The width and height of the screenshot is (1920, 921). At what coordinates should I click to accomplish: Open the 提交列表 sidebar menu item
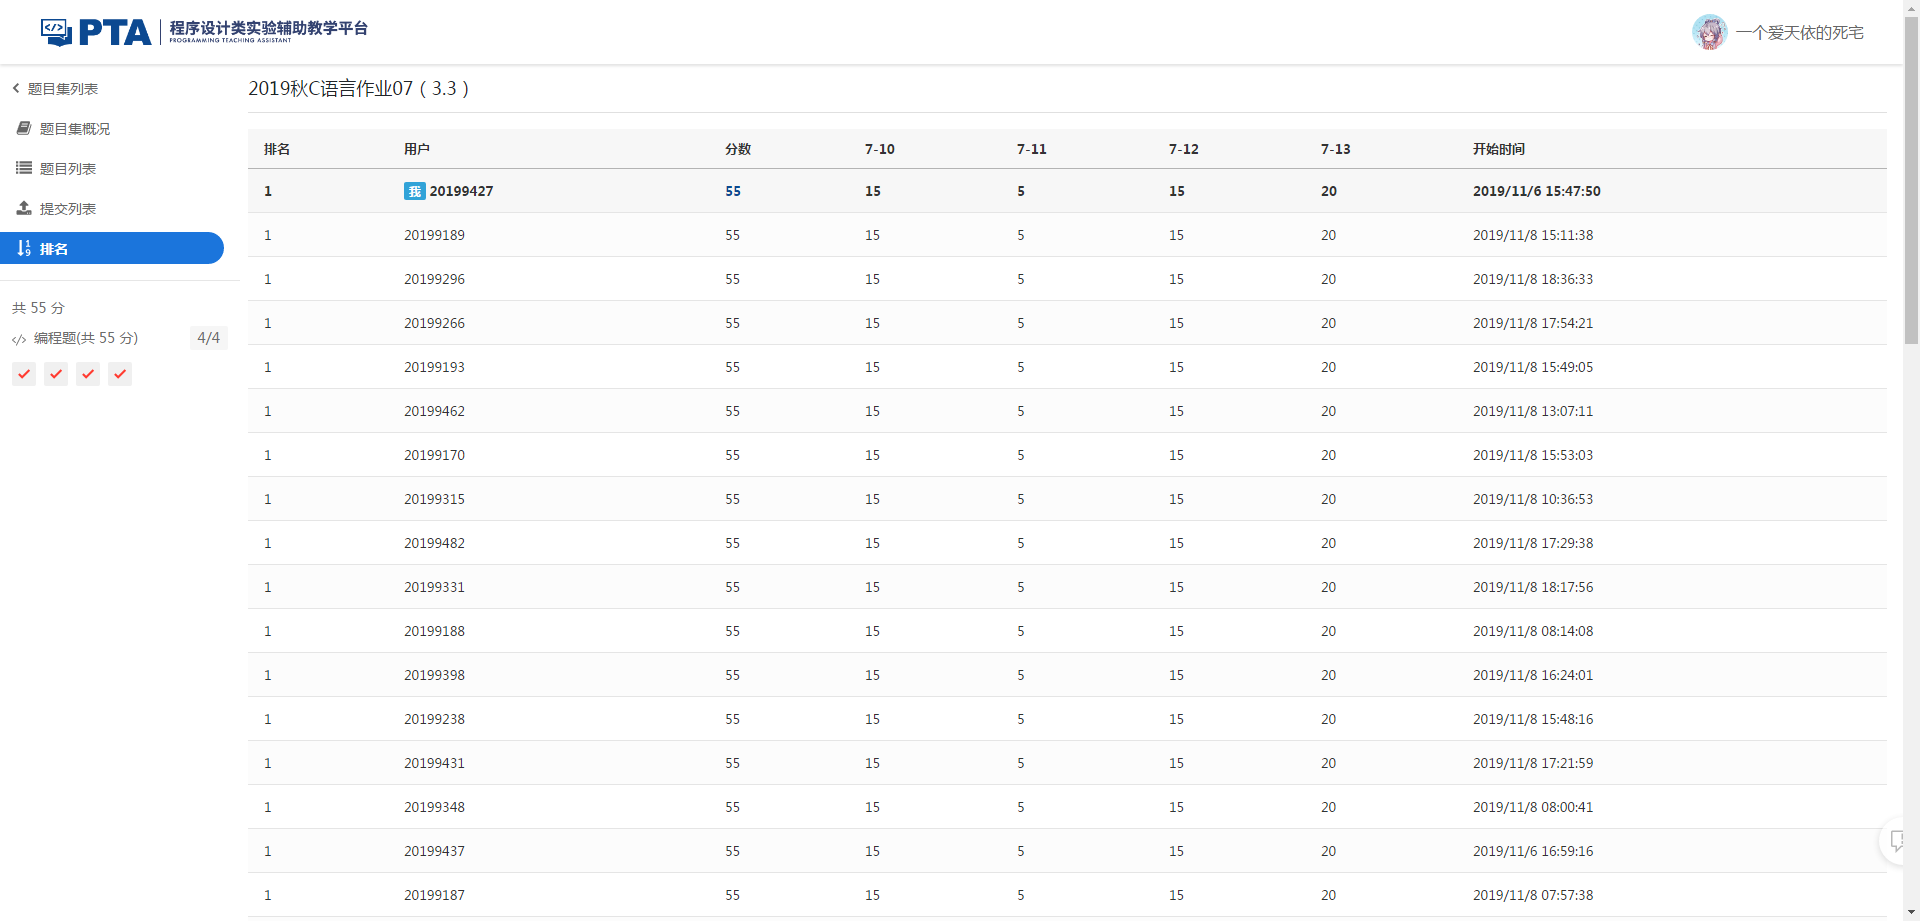pyautogui.click(x=68, y=208)
